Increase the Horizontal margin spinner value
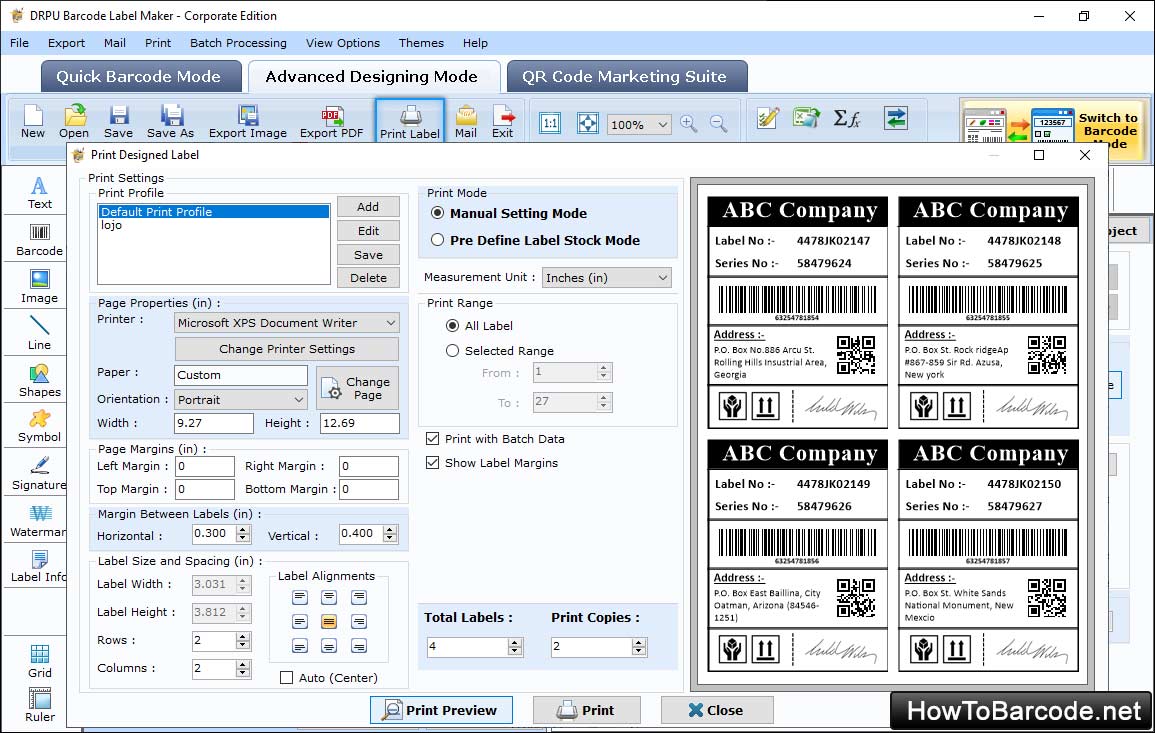The width and height of the screenshot is (1155, 733). tap(243, 529)
